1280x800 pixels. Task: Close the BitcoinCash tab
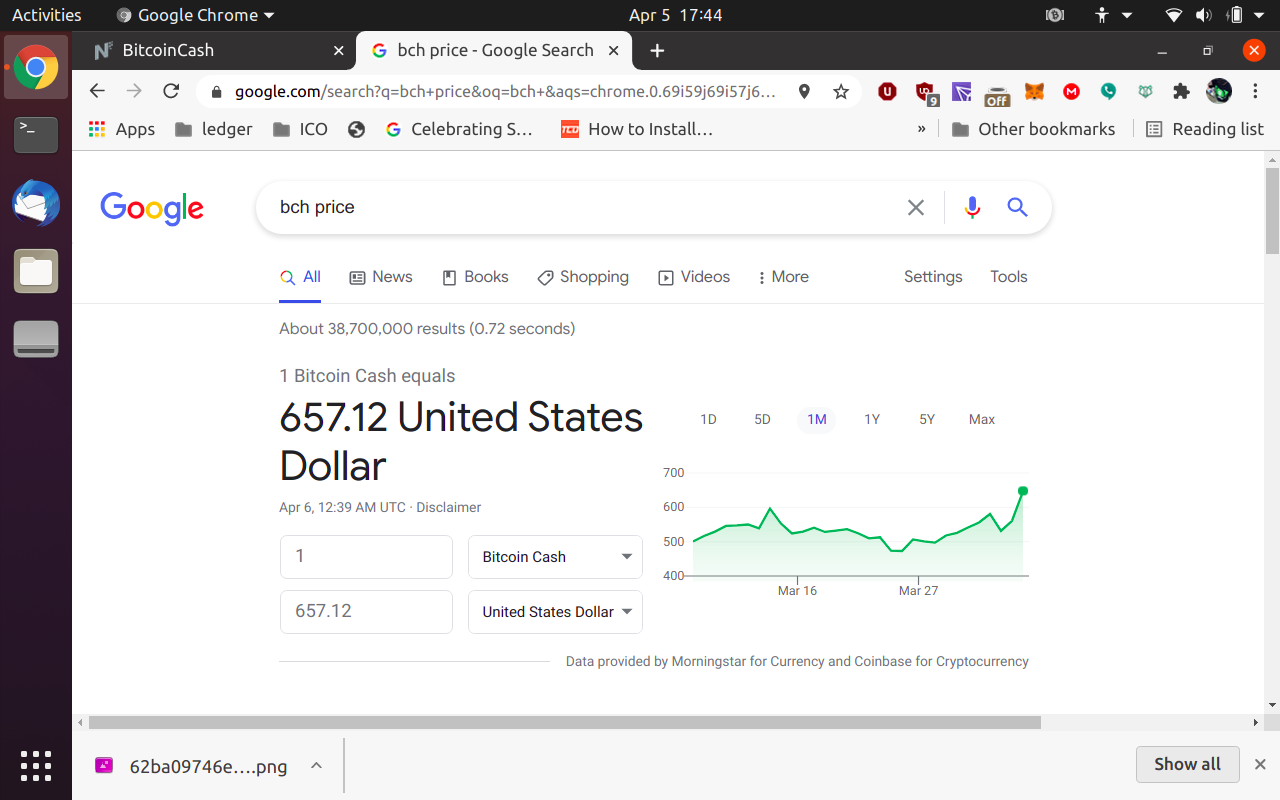pyautogui.click(x=338, y=50)
